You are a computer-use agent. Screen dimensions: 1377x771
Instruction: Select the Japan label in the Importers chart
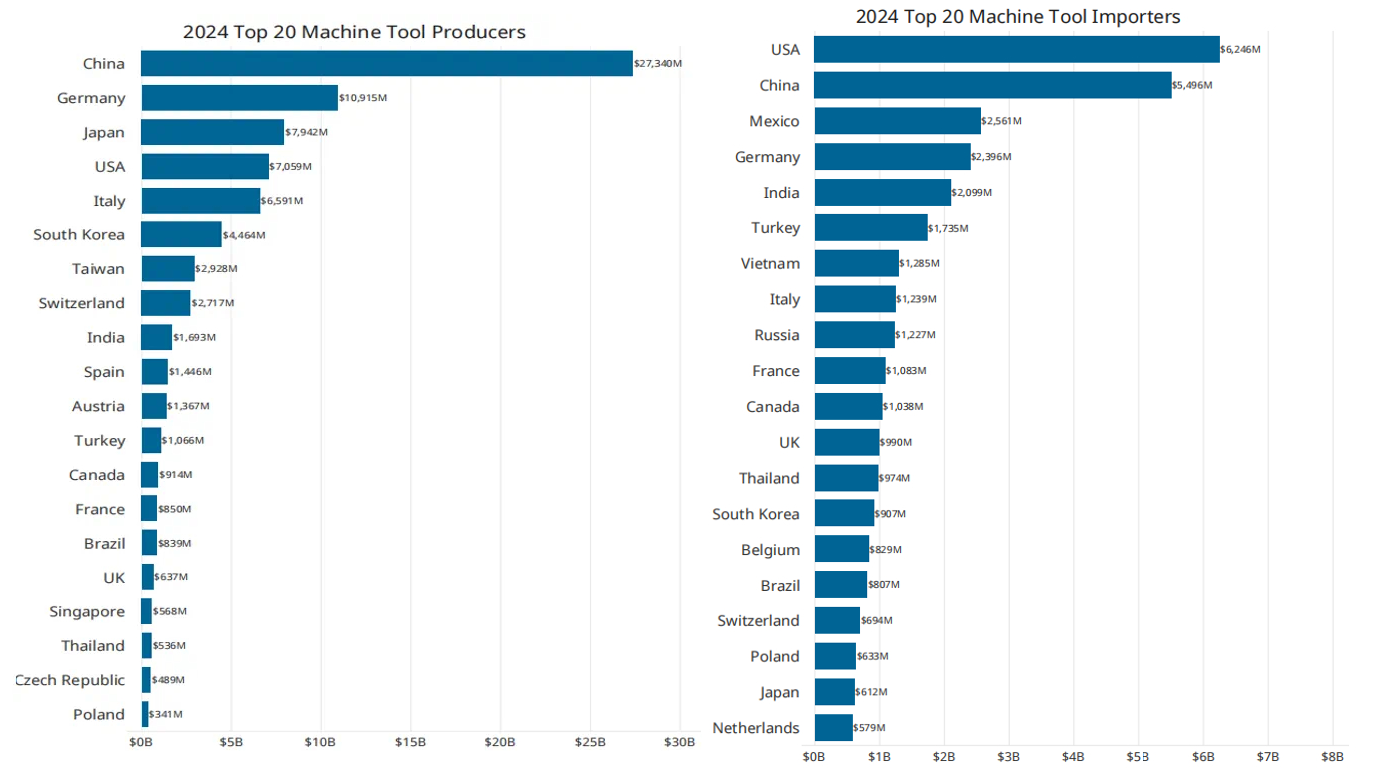tap(780, 693)
